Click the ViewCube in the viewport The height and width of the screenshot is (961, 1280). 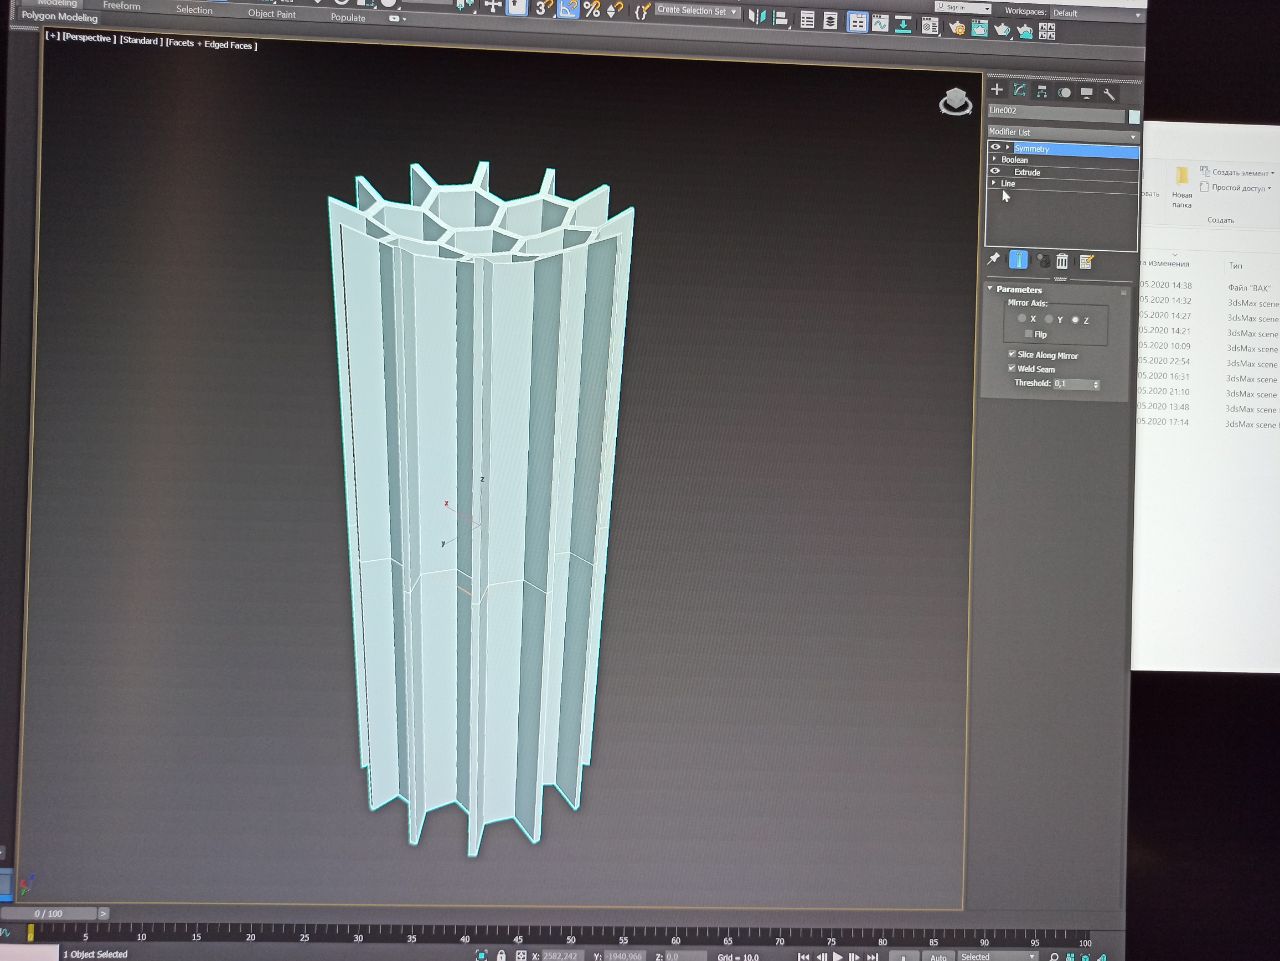[x=955, y=101]
